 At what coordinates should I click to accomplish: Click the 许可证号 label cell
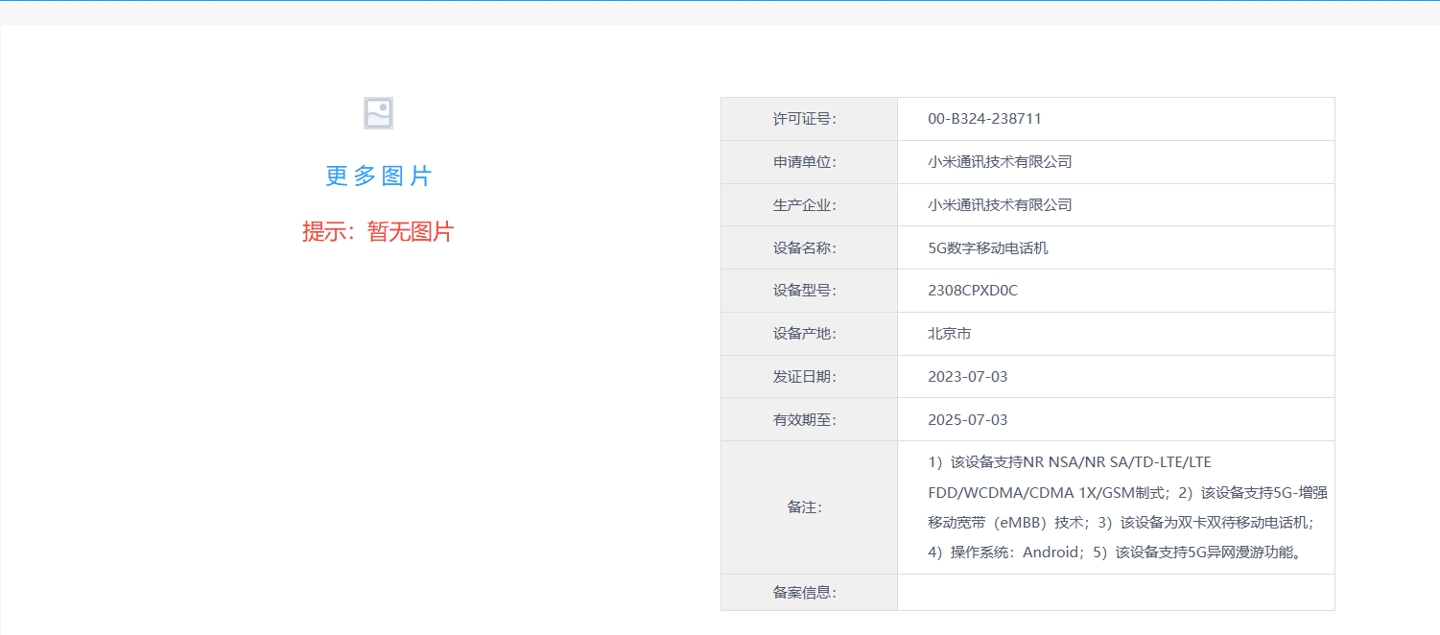coord(804,119)
